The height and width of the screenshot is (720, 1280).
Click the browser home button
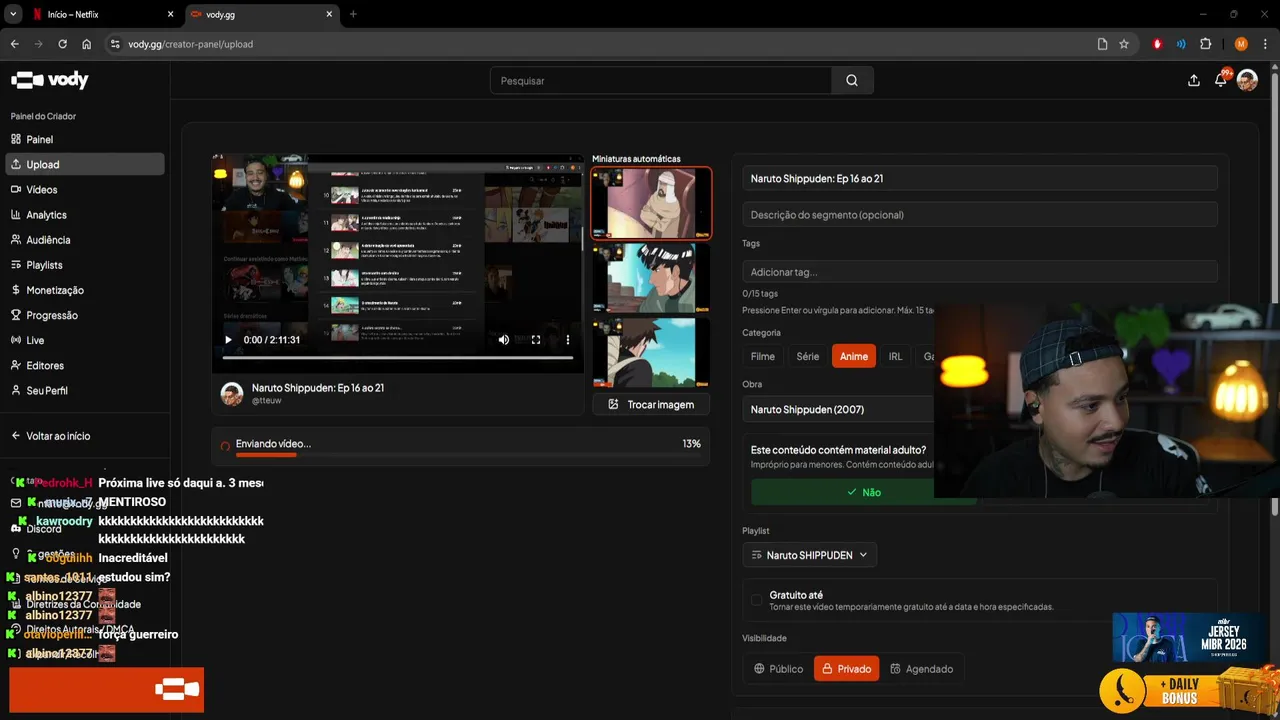coord(86,44)
